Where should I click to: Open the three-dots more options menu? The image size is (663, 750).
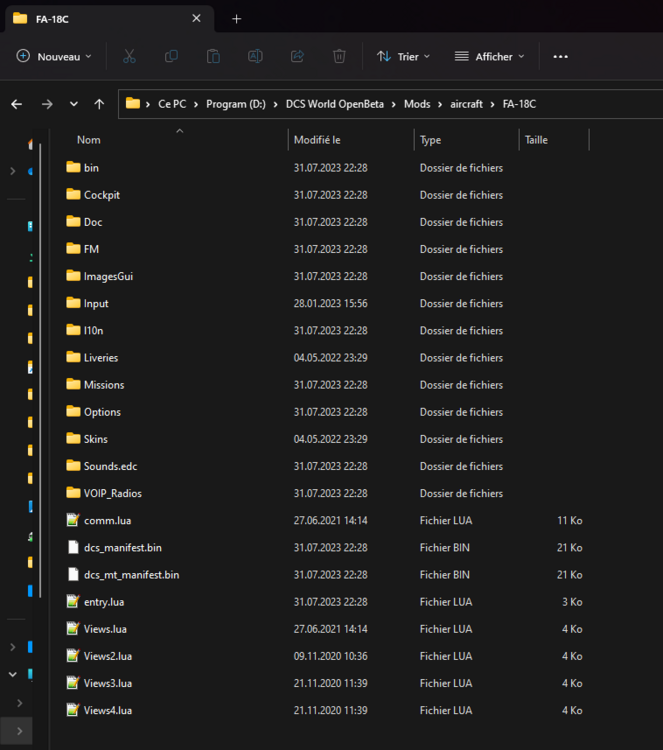pyautogui.click(x=560, y=57)
